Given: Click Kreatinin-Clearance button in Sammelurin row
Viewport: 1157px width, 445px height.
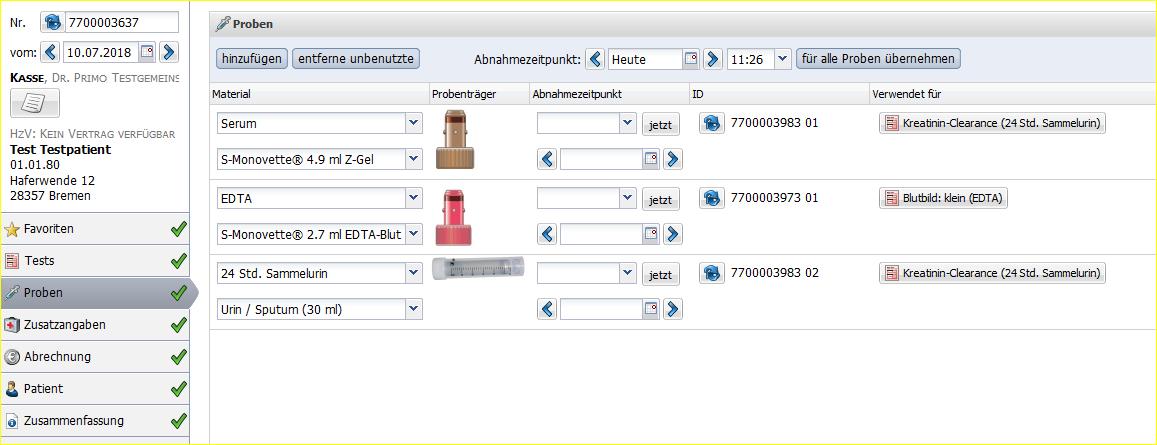Looking at the screenshot, I should coord(992,274).
